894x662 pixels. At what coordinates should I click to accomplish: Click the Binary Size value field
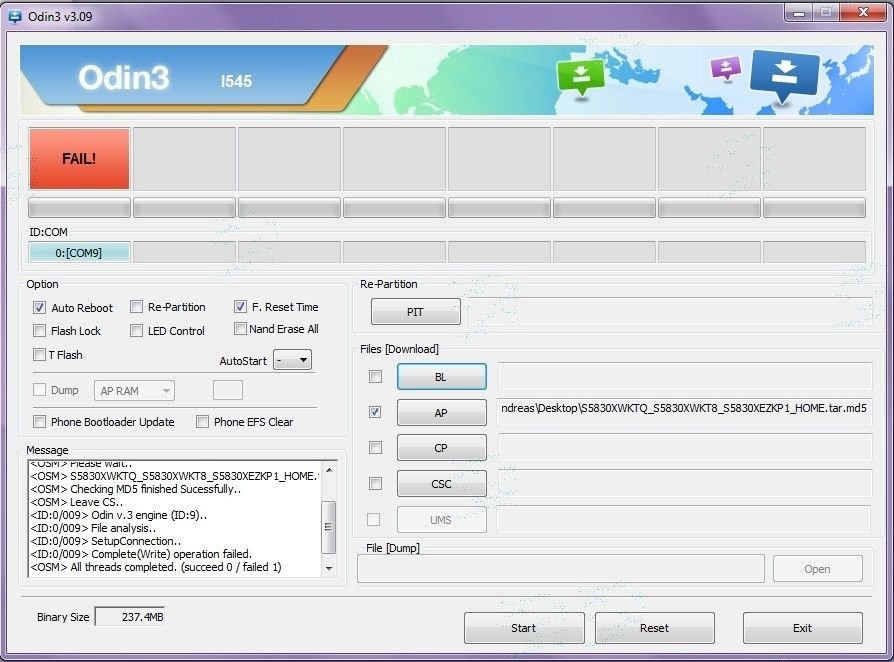pos(130,617)
